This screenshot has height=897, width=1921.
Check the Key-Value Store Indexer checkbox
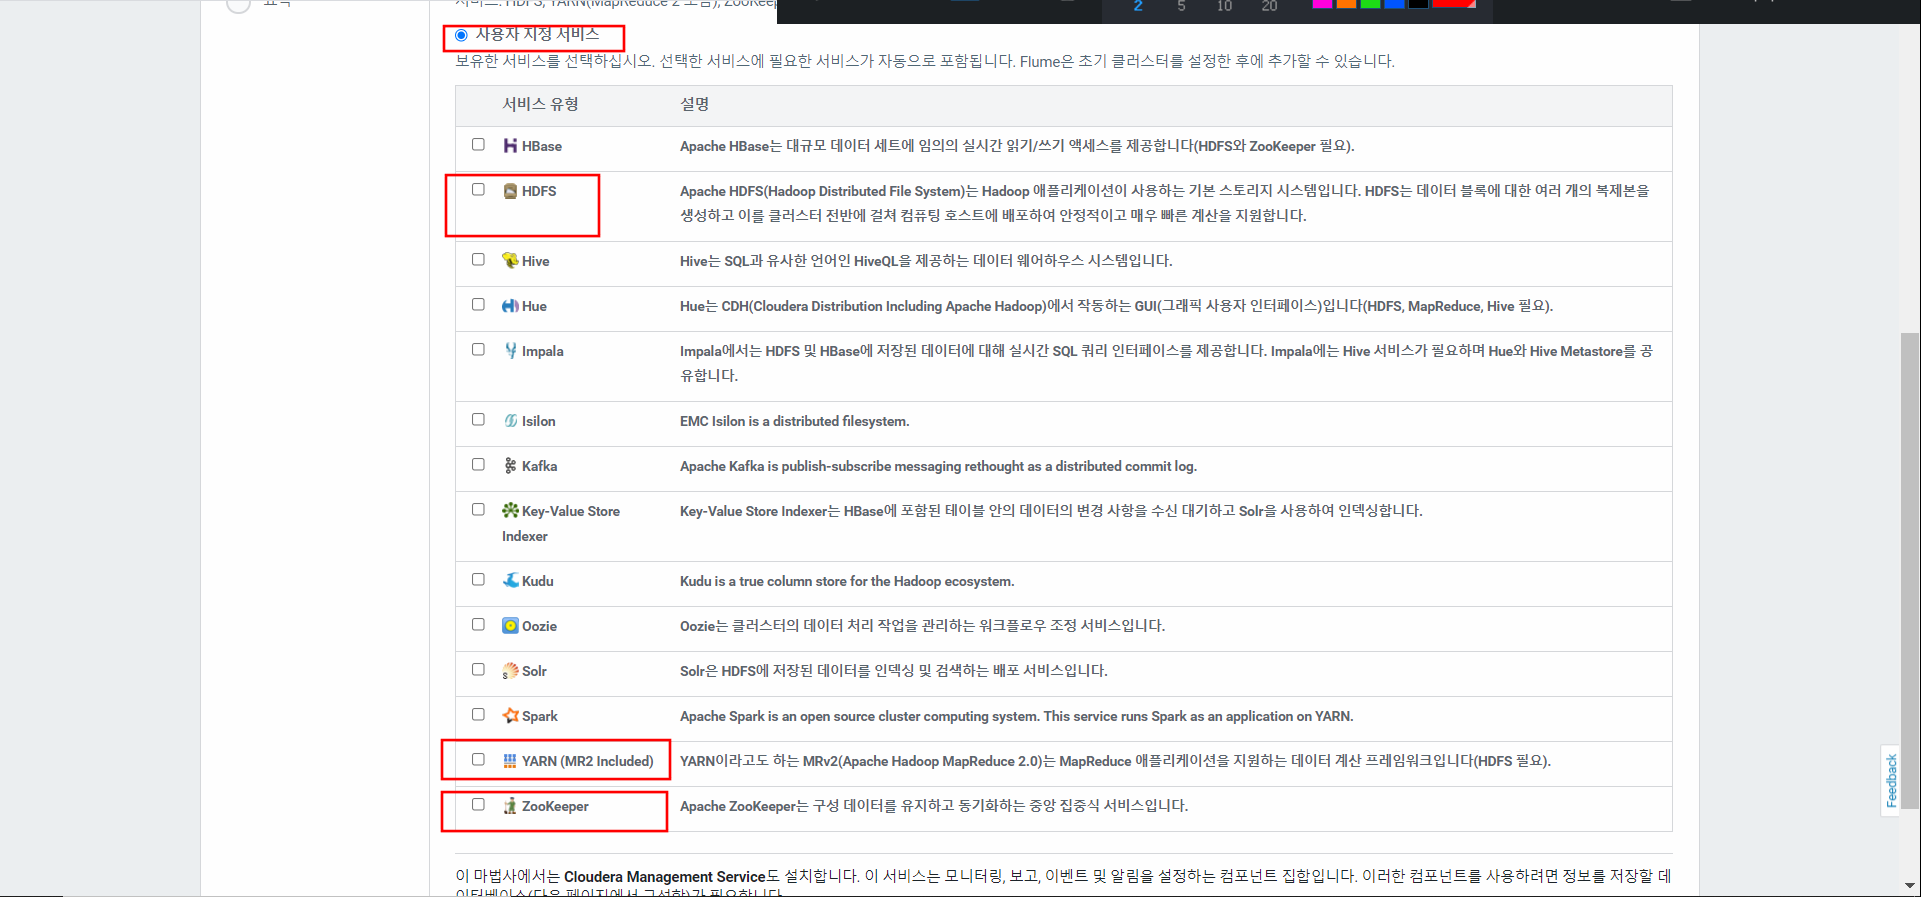coord(478,509)
